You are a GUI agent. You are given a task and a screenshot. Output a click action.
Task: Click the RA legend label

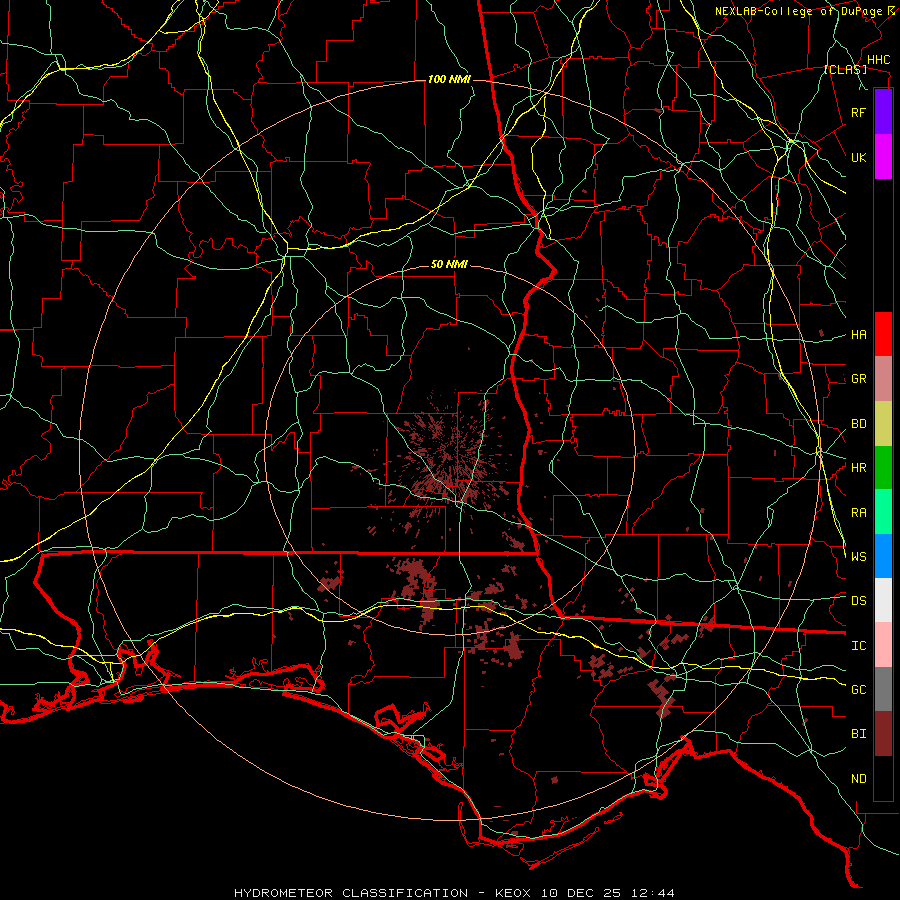tap(858, 513)
